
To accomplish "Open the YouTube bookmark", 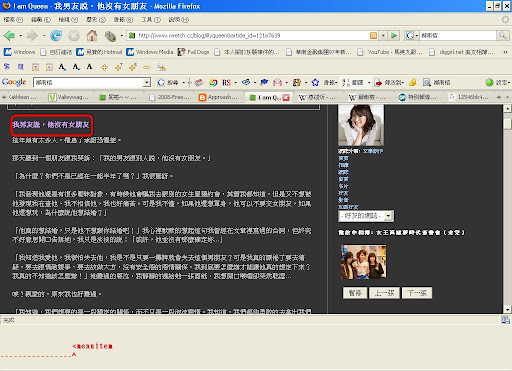I will pos(389,52).
